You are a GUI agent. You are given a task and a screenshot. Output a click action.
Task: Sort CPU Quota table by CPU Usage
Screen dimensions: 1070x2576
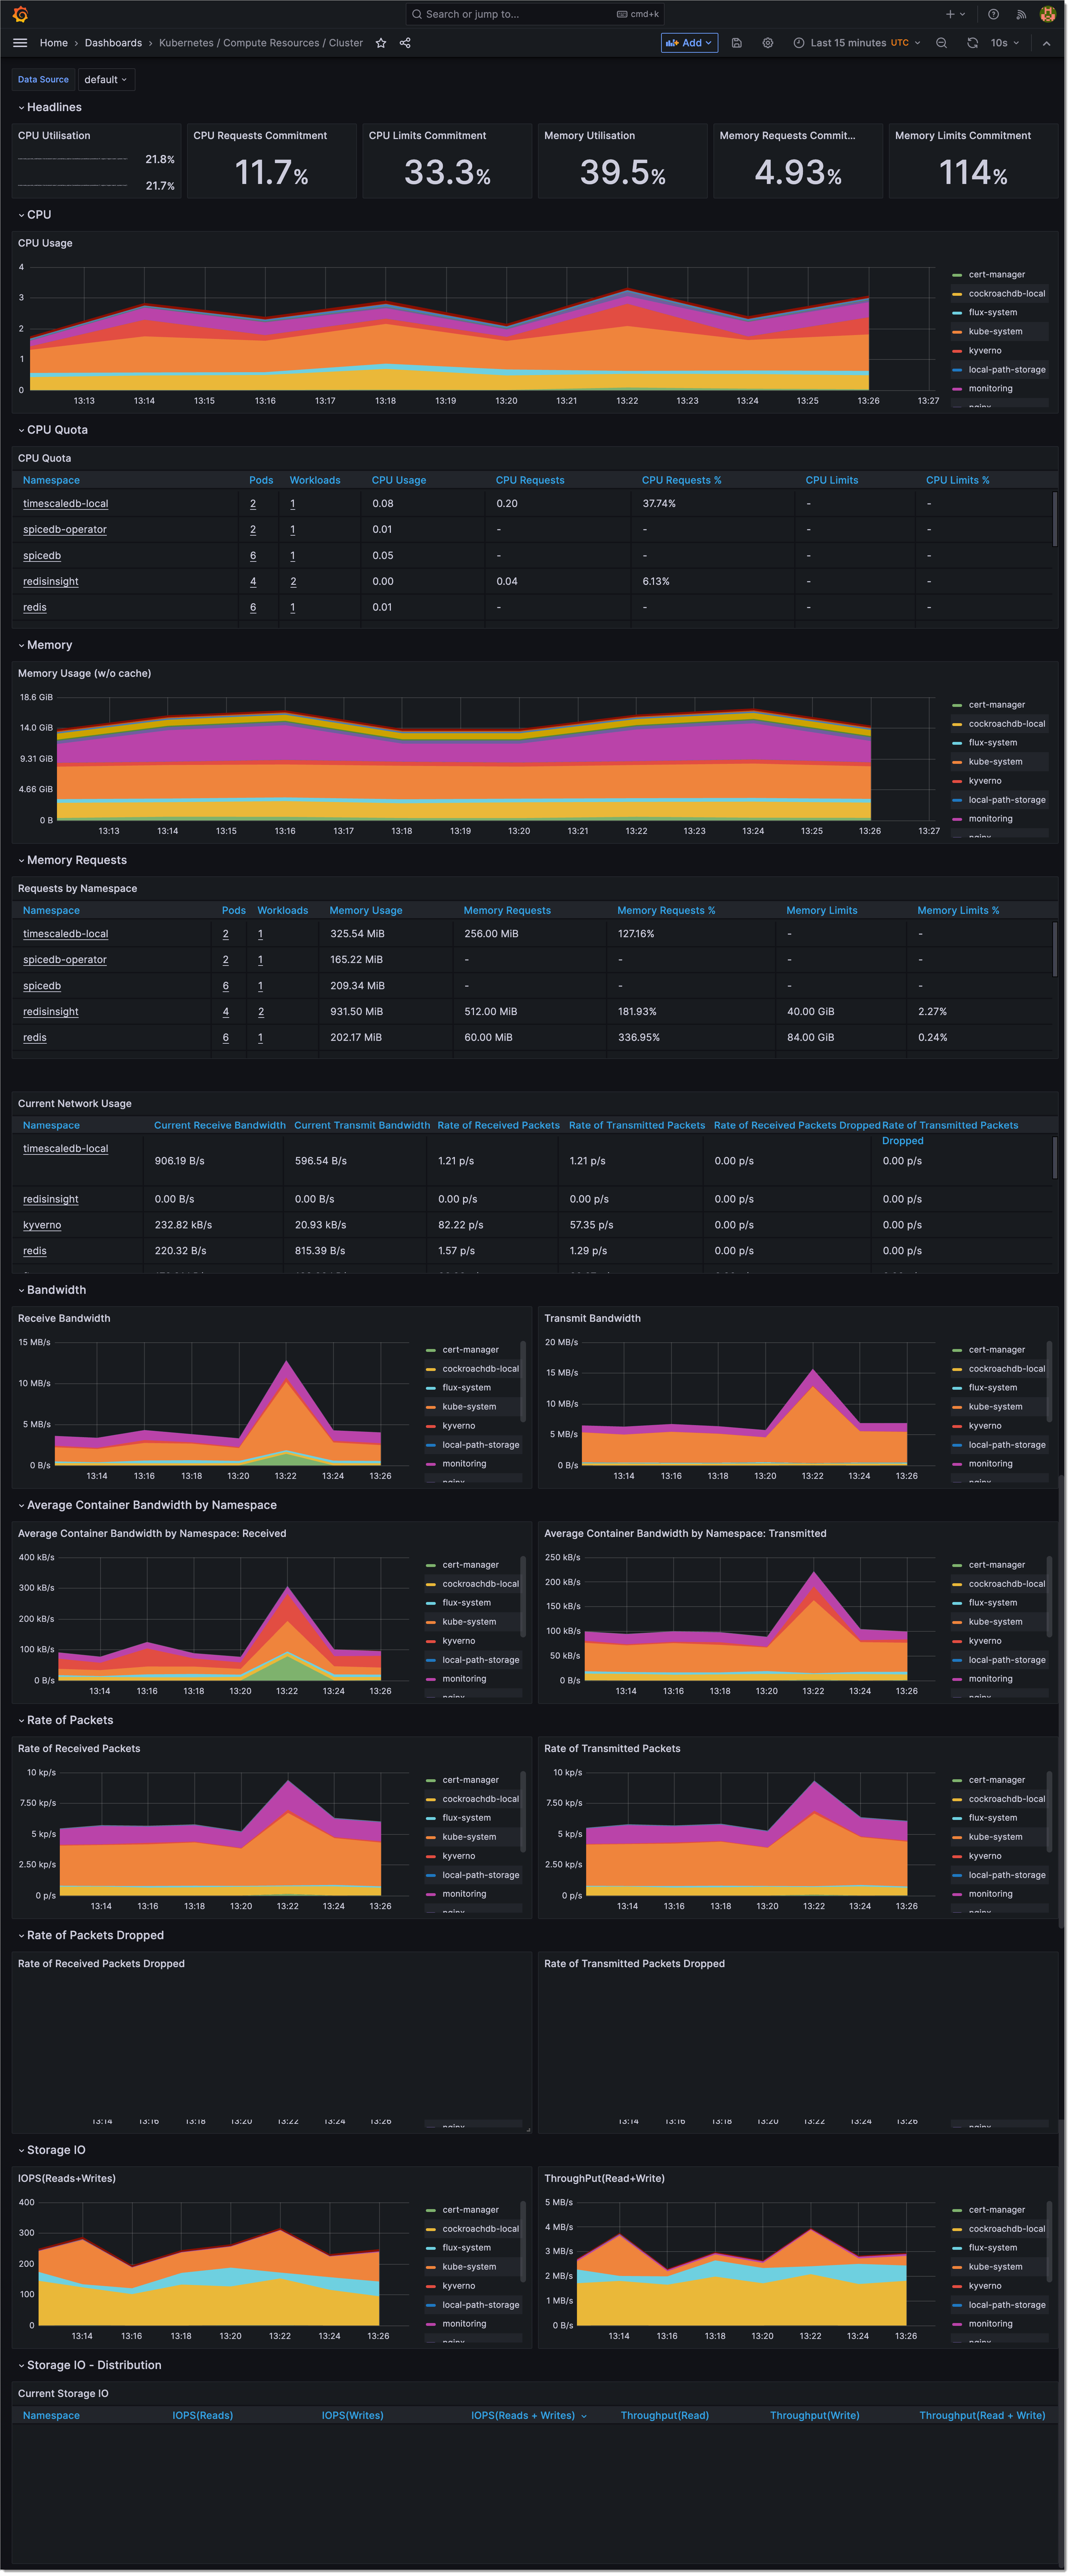399,480
